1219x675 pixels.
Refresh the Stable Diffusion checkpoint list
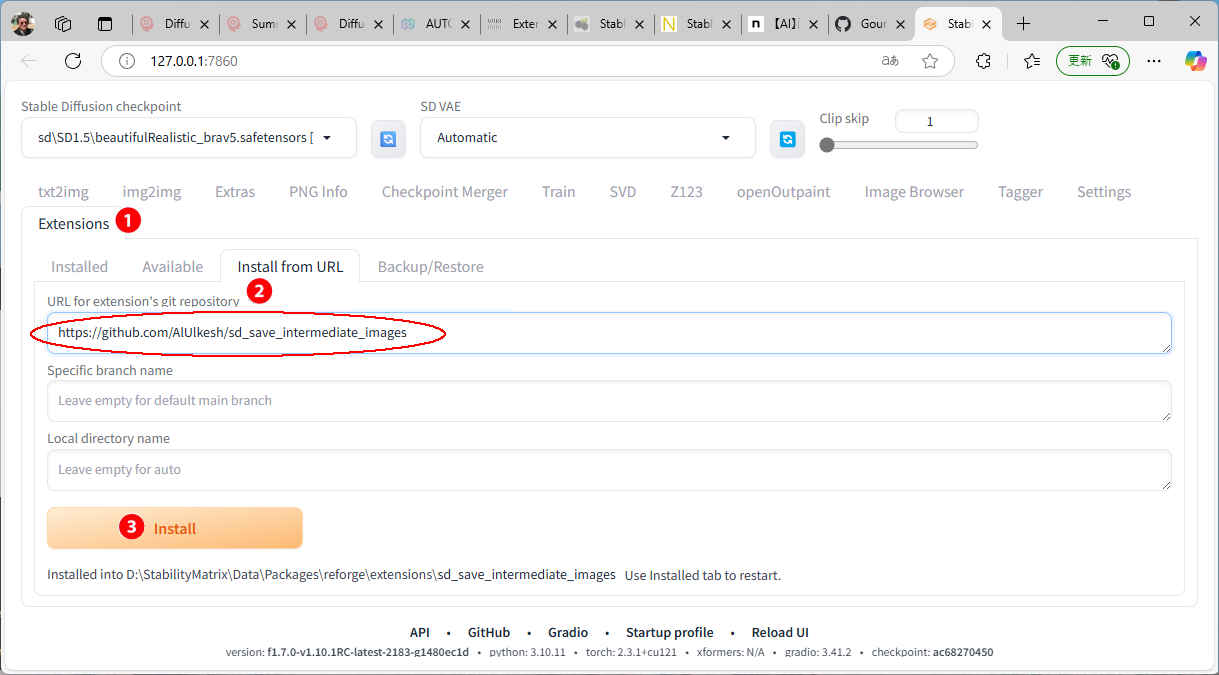388,139
